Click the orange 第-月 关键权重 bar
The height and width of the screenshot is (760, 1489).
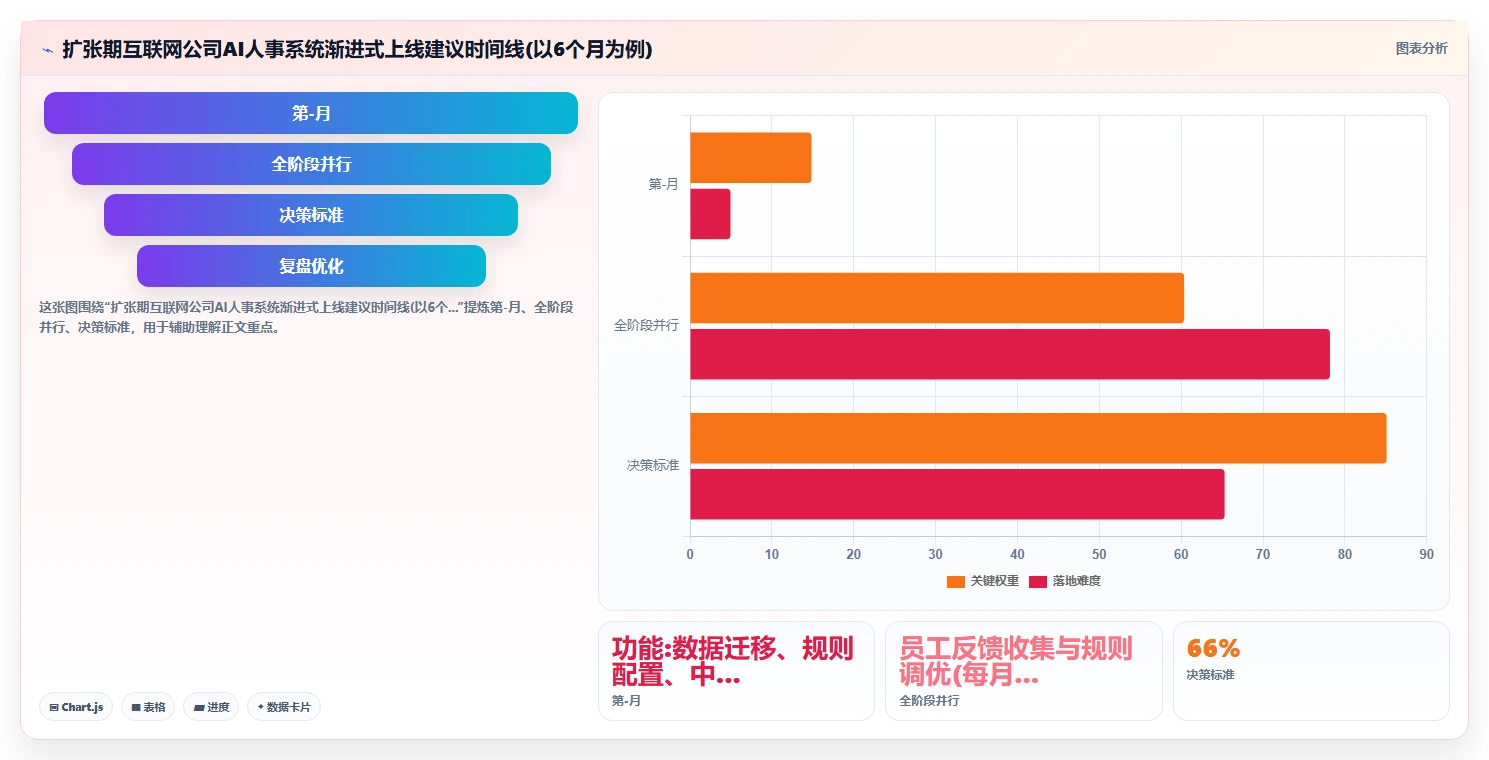pyautogui.click(x=751, y=158)
